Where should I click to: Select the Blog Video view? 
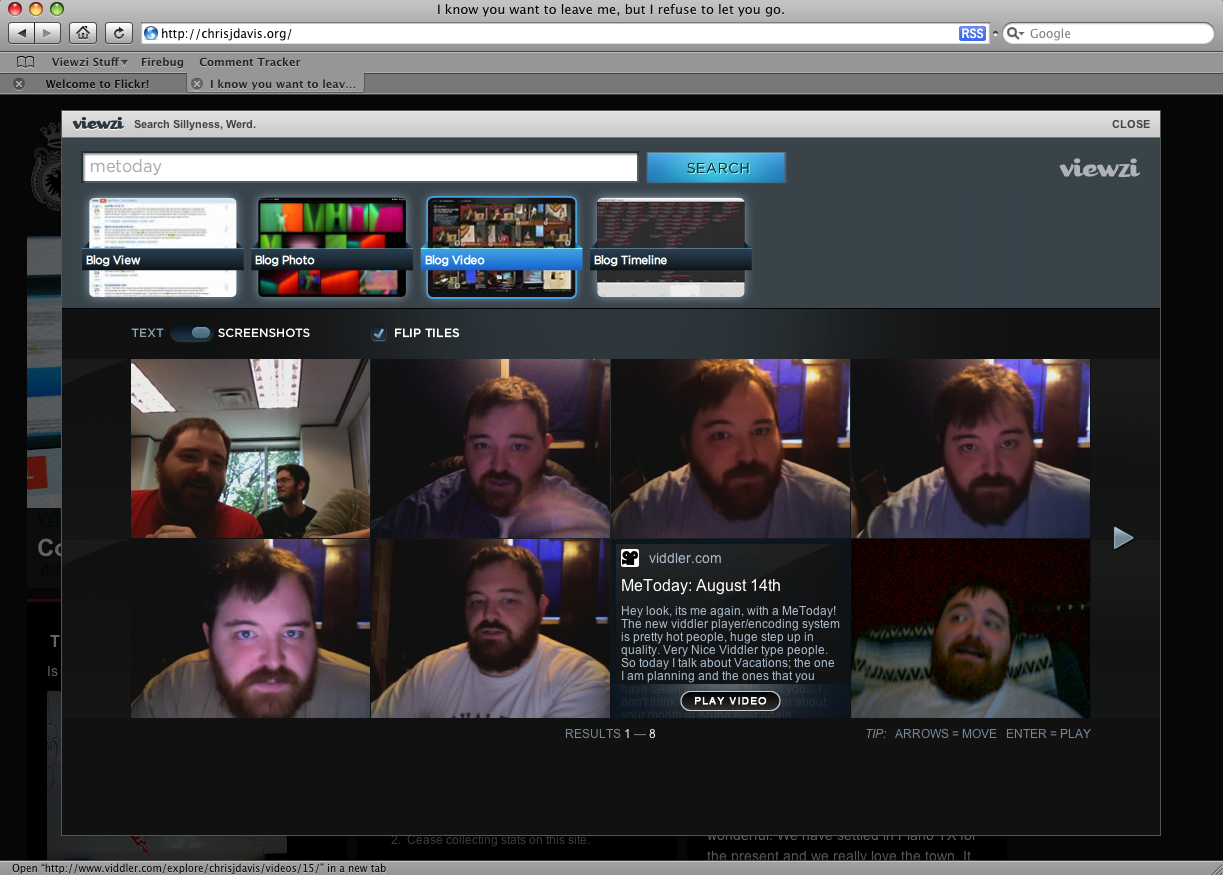(501, 247)
